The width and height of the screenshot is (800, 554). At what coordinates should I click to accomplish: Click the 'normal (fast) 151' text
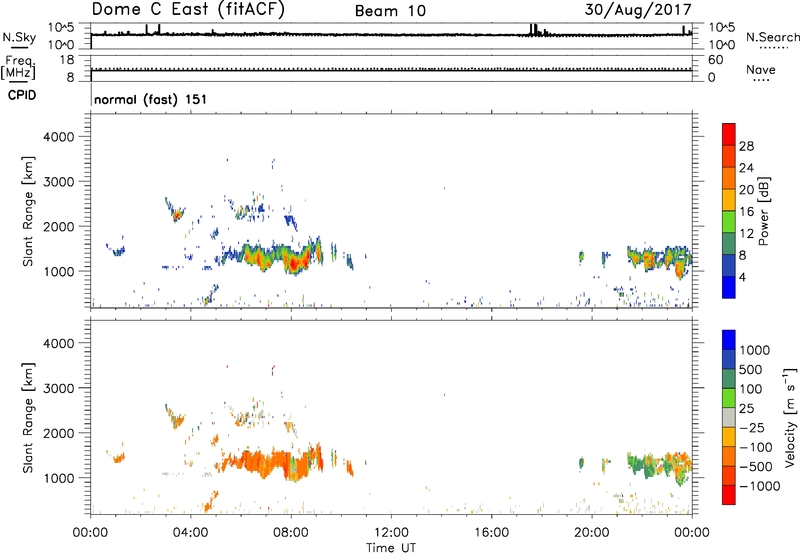click(x=151, y=99)
